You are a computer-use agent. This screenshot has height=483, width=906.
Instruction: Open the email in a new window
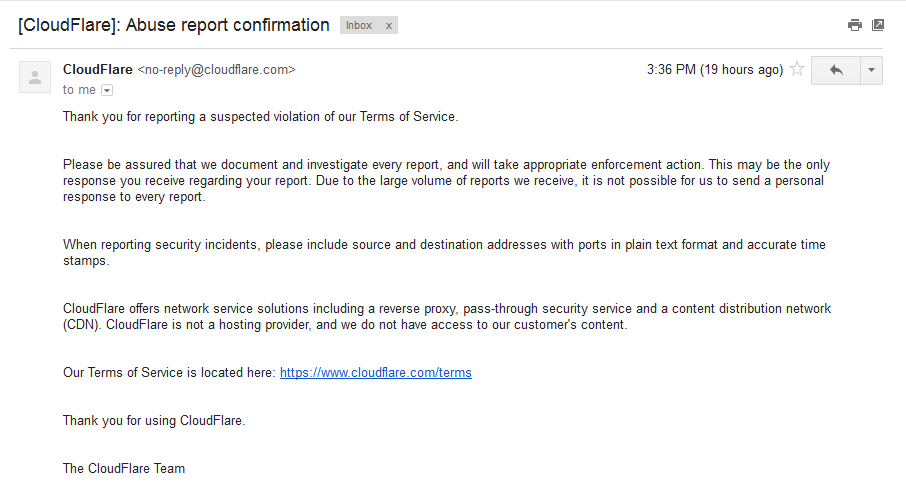click(x=878, y=25)
